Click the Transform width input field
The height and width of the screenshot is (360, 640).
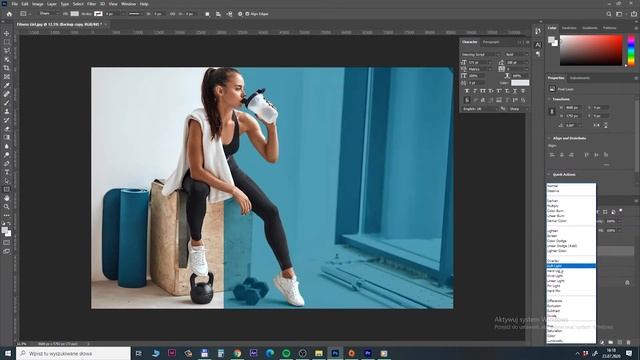tap(574, 108)
